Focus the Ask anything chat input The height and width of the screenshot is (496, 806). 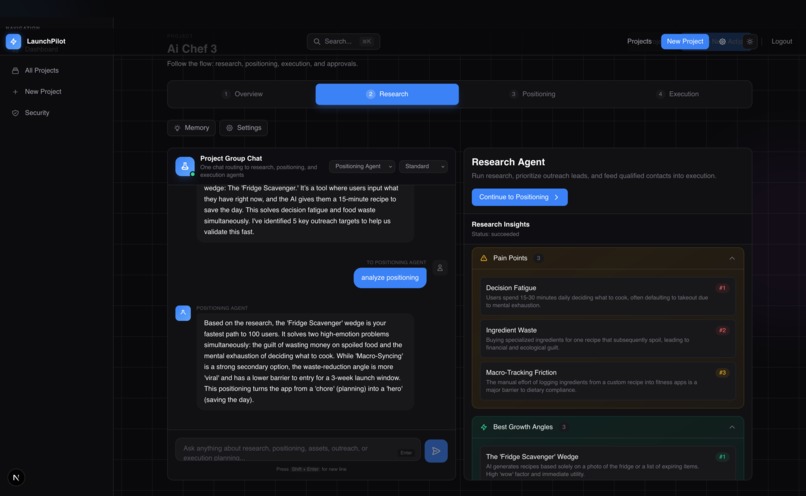click(x=298, y=451)
